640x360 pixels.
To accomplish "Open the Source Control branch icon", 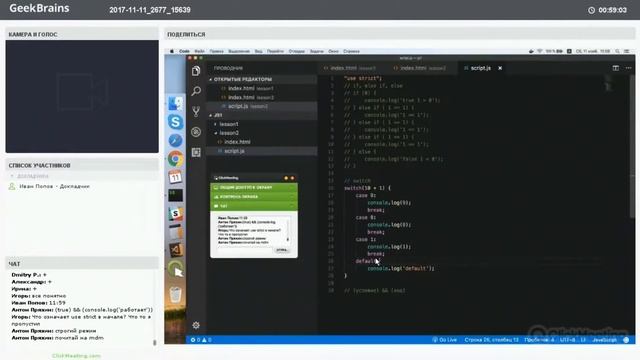I will [x=196, y=111].
